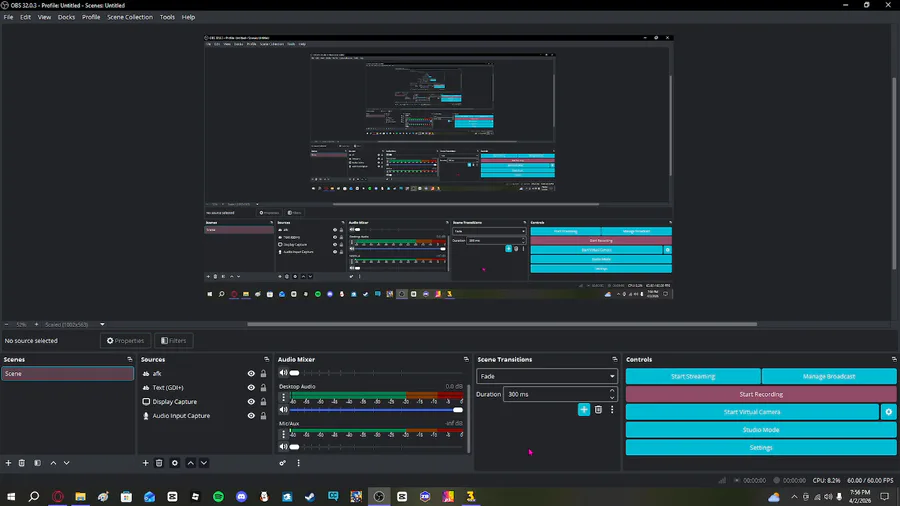The width and height of the screenshot is (900, 506).
Task: Open Audio Mixer options three-dot menu
Action: click(x=298, y=463)
